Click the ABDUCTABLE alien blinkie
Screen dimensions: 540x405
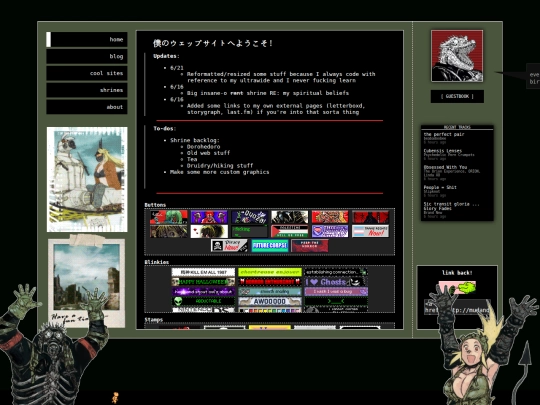coord(204,301)
